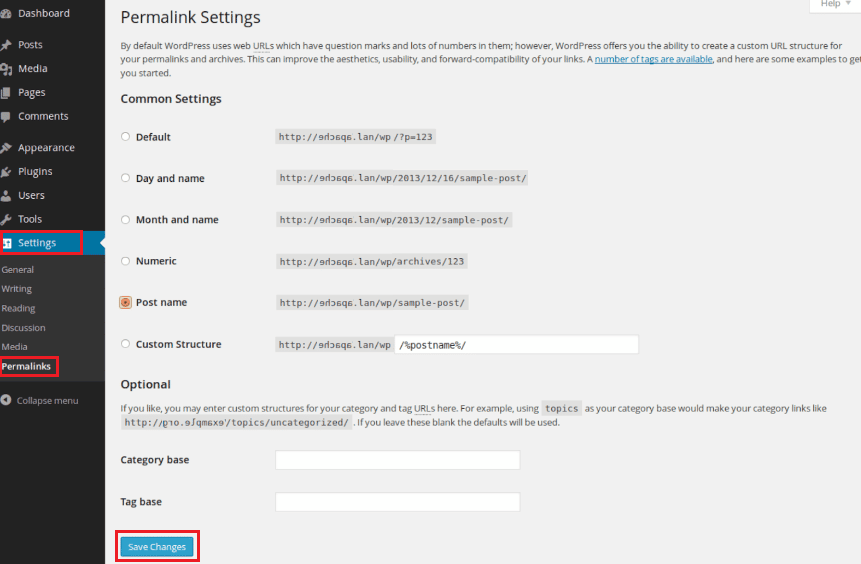
Task: Open the Appearance menu
Action: click(x=46, y=148)
